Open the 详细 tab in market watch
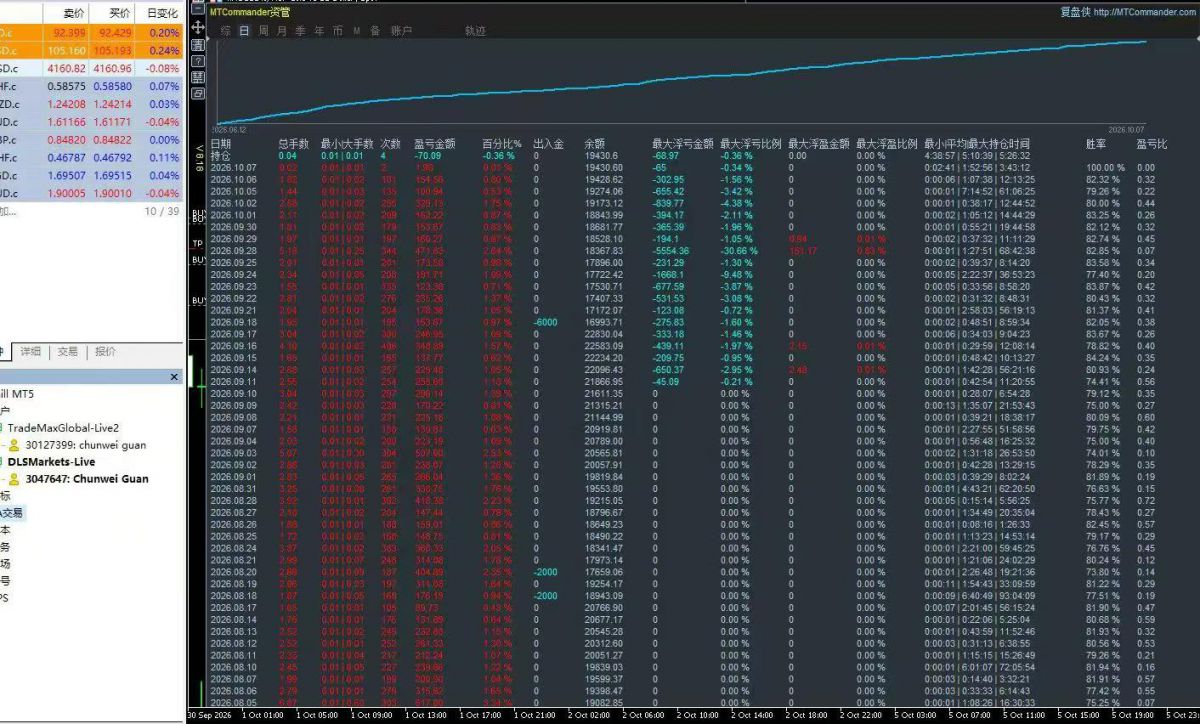This screenshot has width=1200, height=724. 31,352
